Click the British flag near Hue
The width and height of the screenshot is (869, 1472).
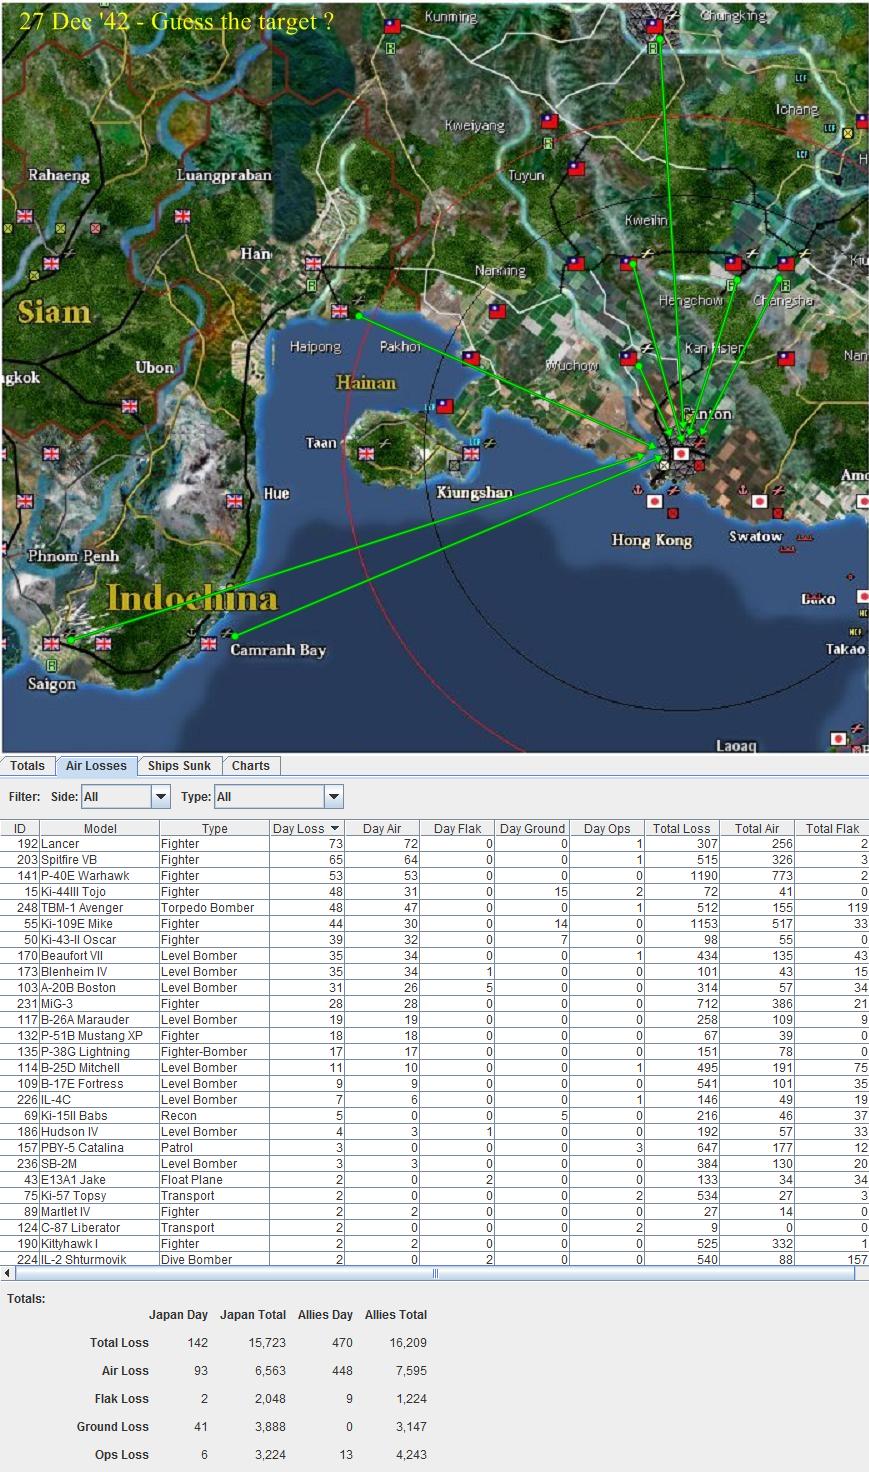click(x=235, y=501)
